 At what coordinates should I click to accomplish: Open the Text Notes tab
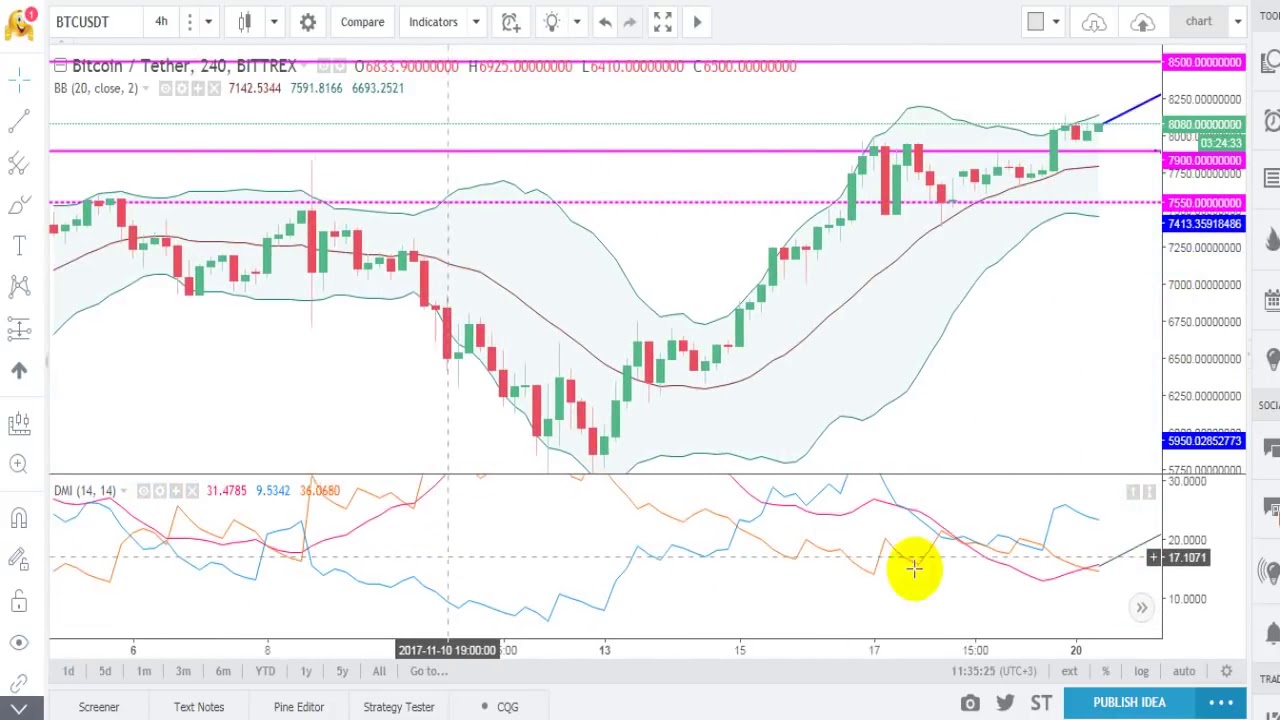point(199,707)
